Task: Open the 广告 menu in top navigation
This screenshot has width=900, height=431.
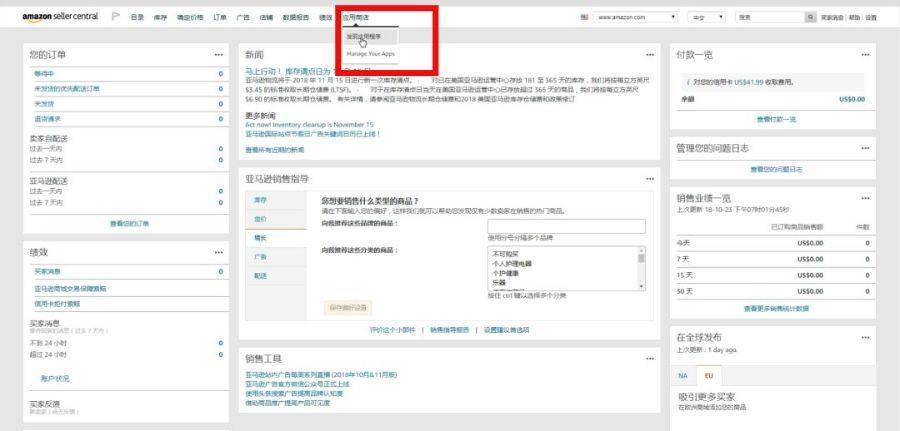Action: point(243,17)
